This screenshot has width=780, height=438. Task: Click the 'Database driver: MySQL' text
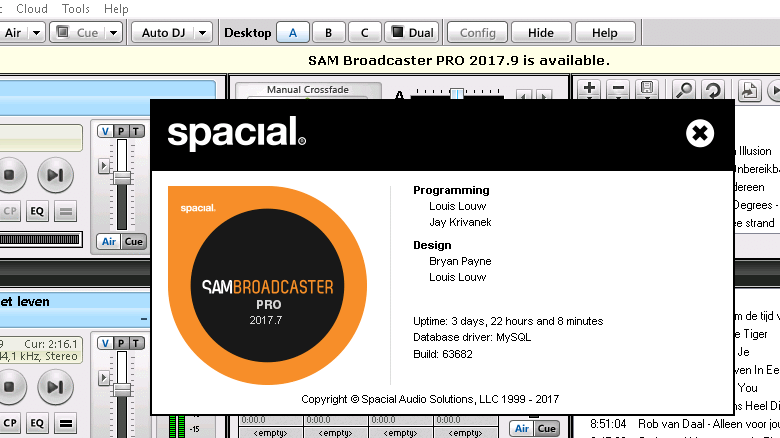click(x=472, y=337)
